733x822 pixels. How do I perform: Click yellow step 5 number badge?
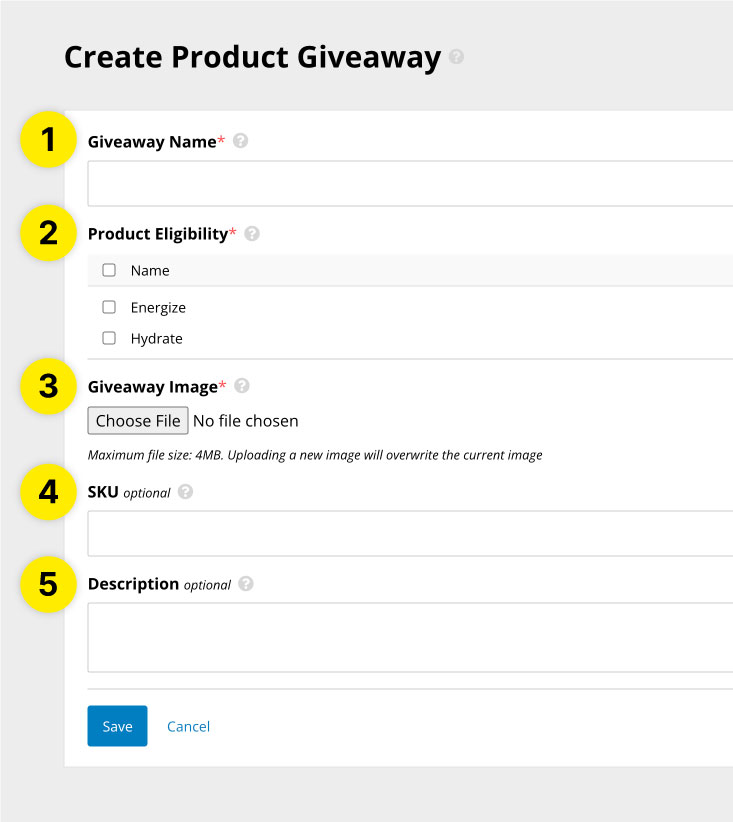[48, 584]
